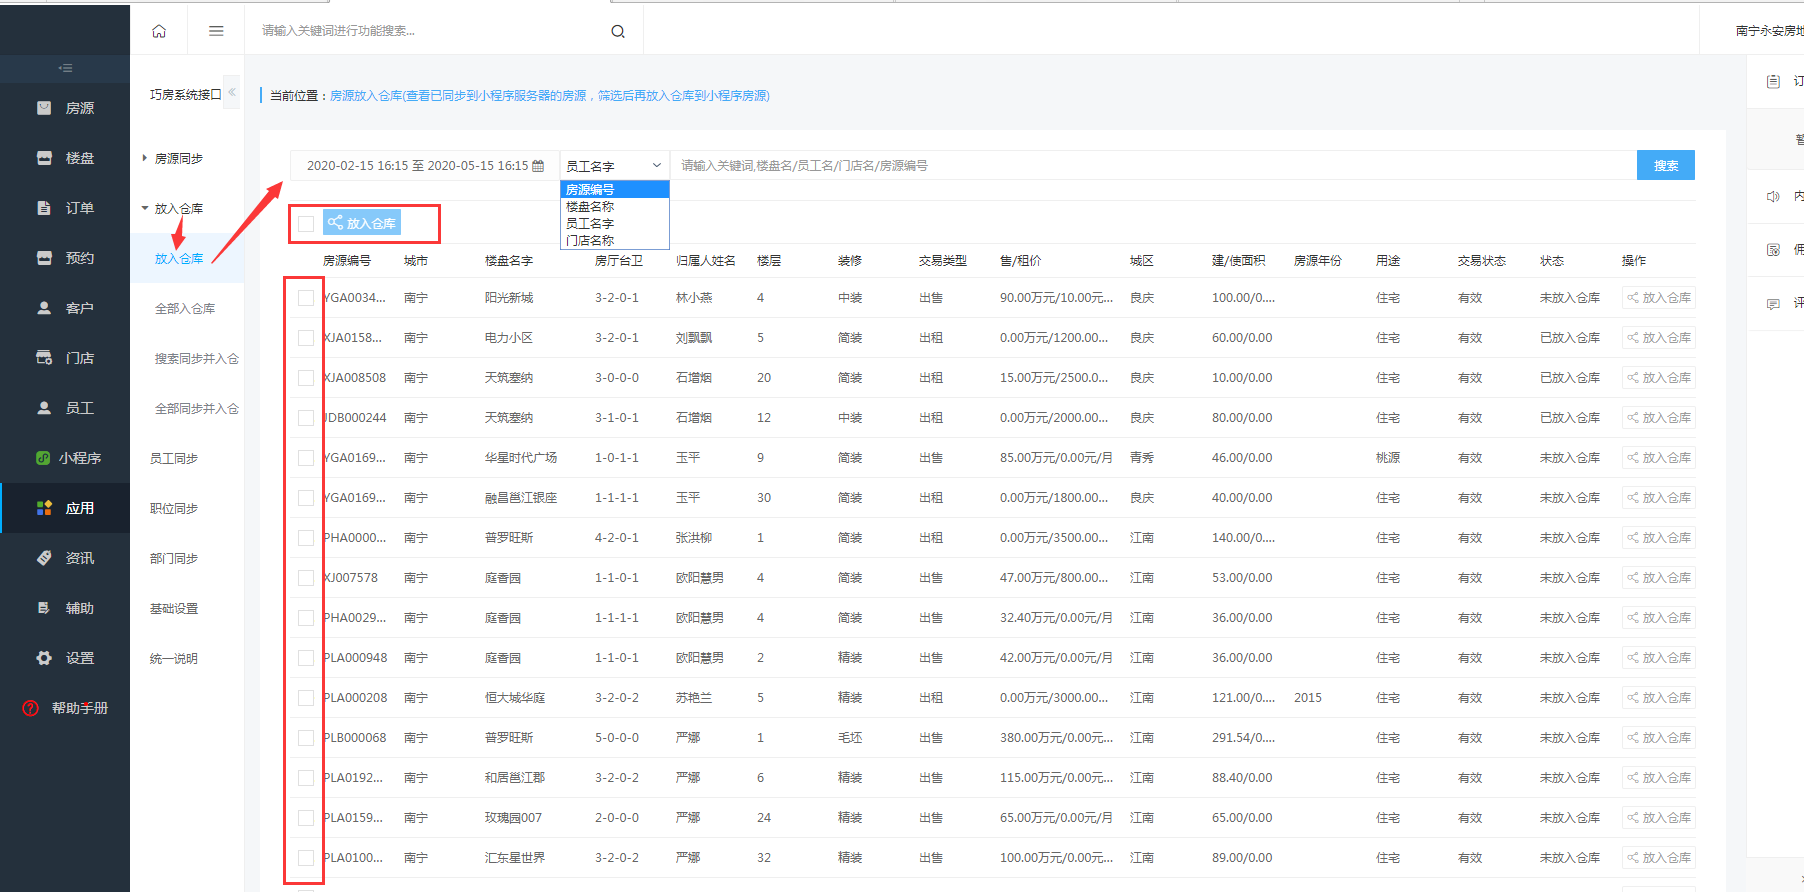Open 帮助手册 help icon
The height and width of the screenshot is (892, 1804).
tap(31, 708)
